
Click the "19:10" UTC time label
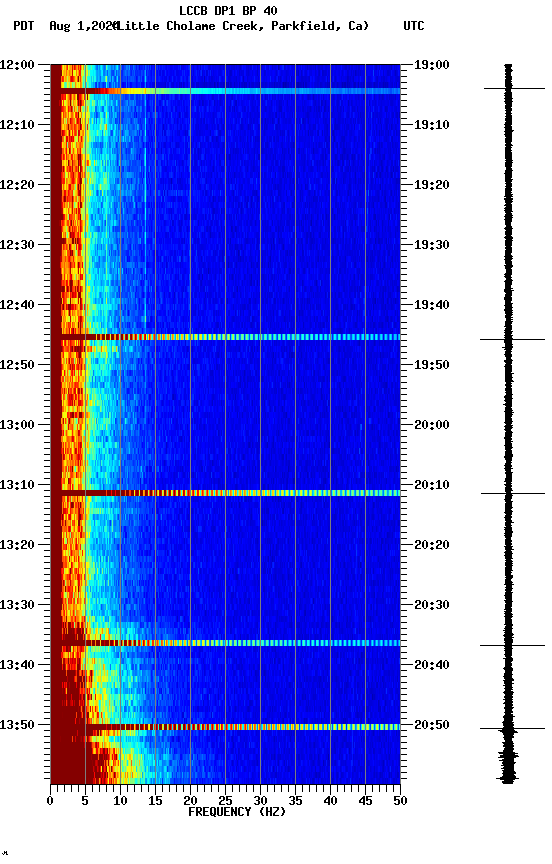[x=432, y=125]
